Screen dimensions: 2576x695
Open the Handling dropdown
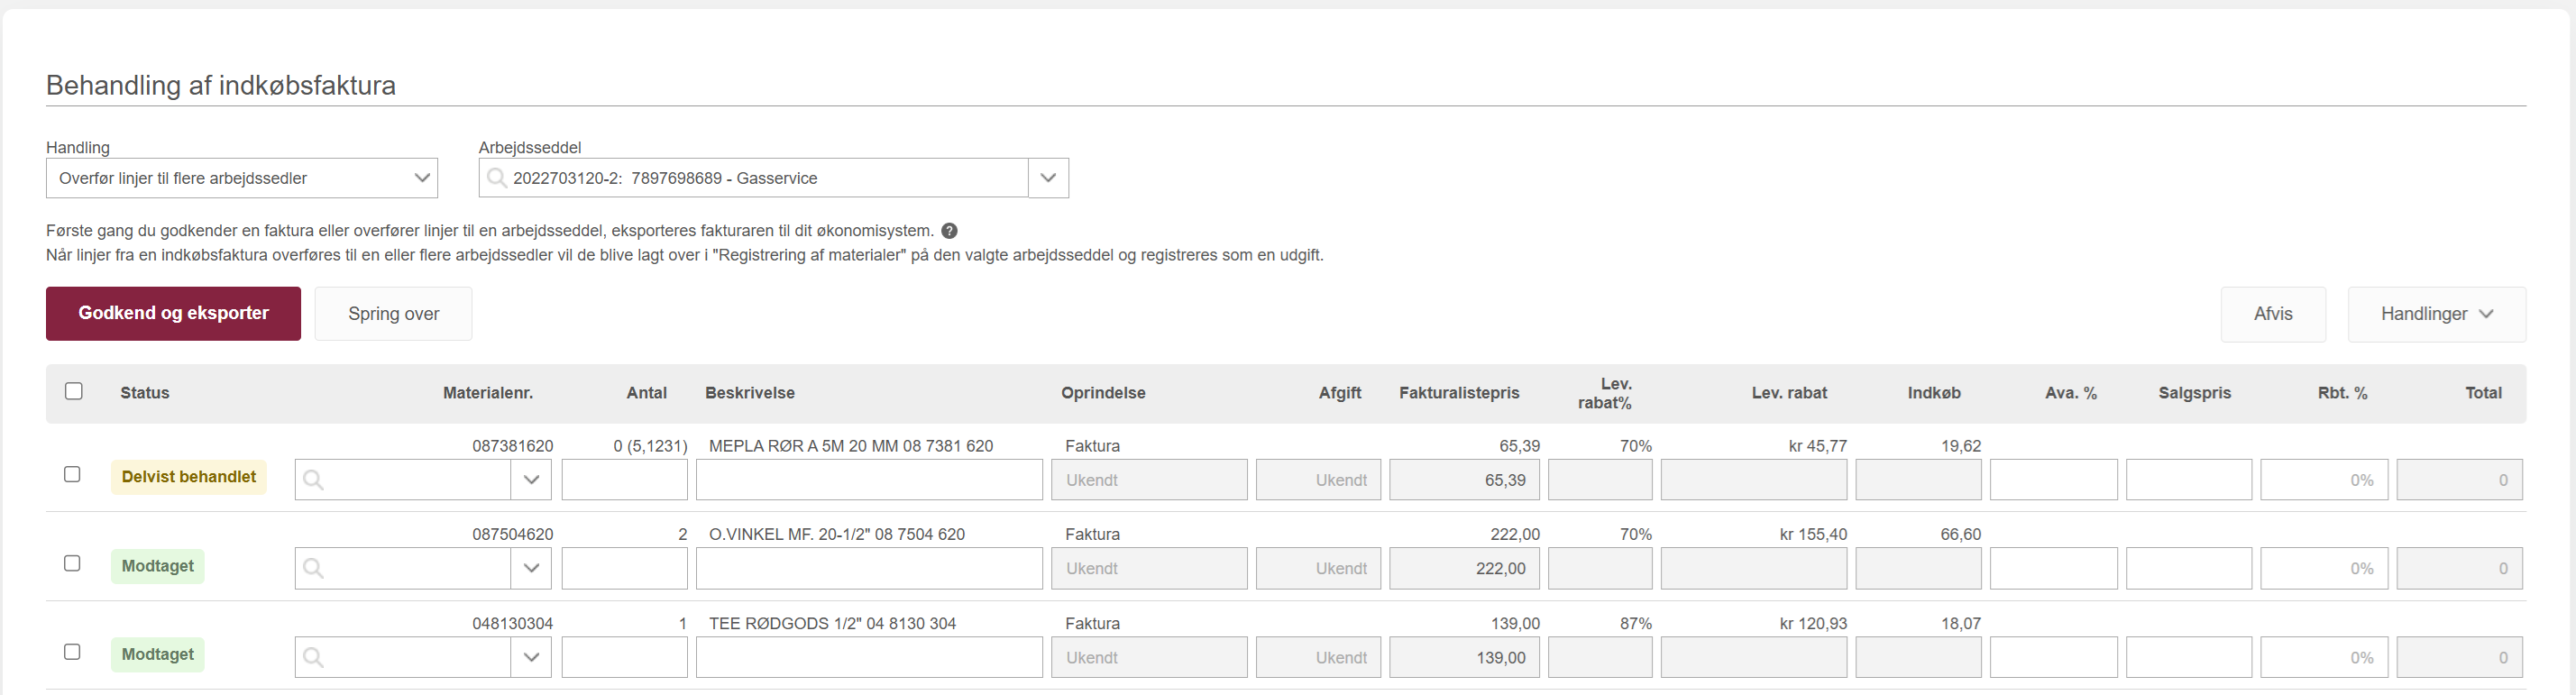(242, 178)
